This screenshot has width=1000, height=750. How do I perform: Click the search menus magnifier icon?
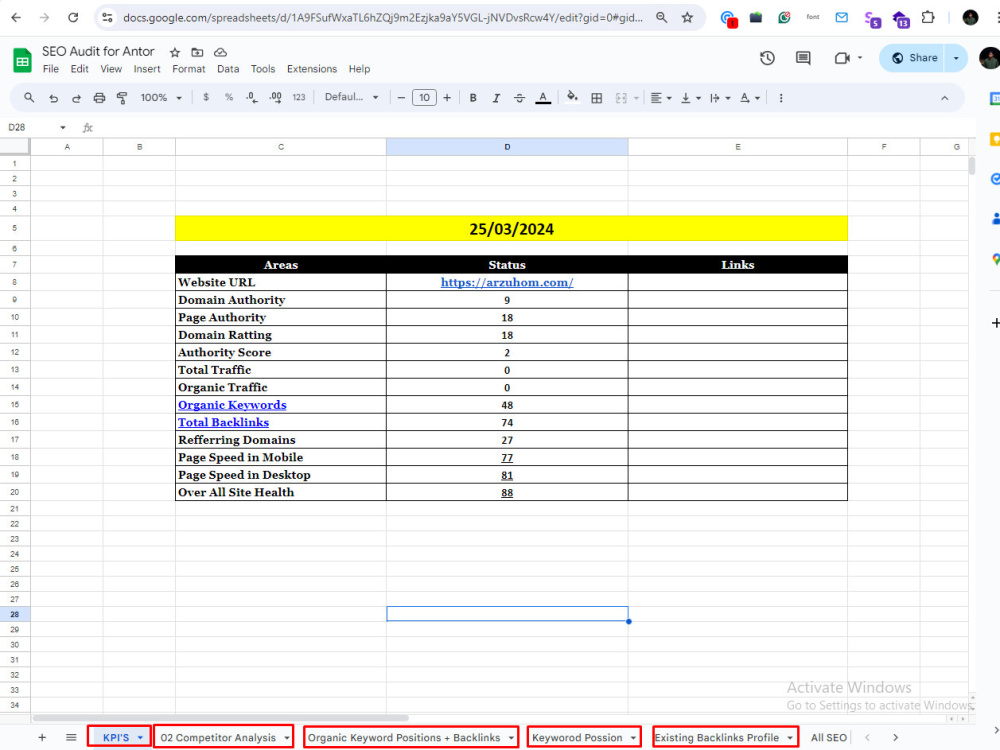29,98
